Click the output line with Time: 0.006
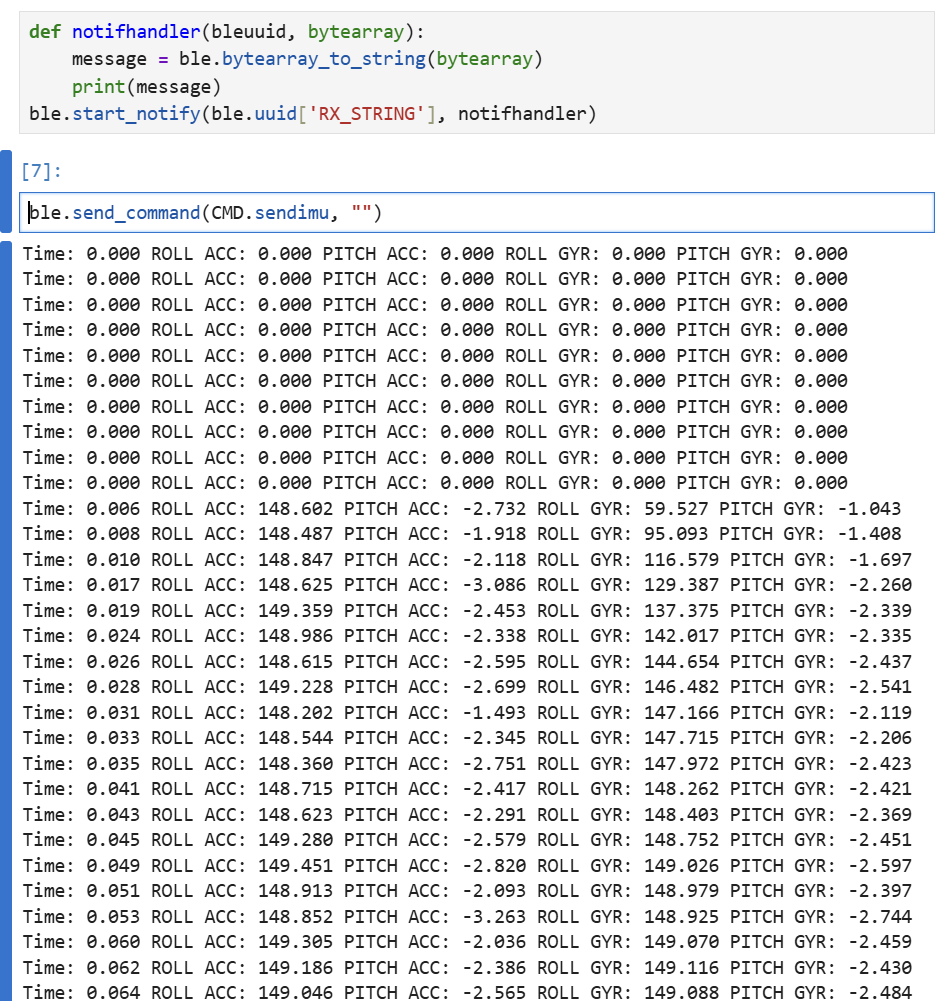951x1001 pixels. click(x=460, y=509)
